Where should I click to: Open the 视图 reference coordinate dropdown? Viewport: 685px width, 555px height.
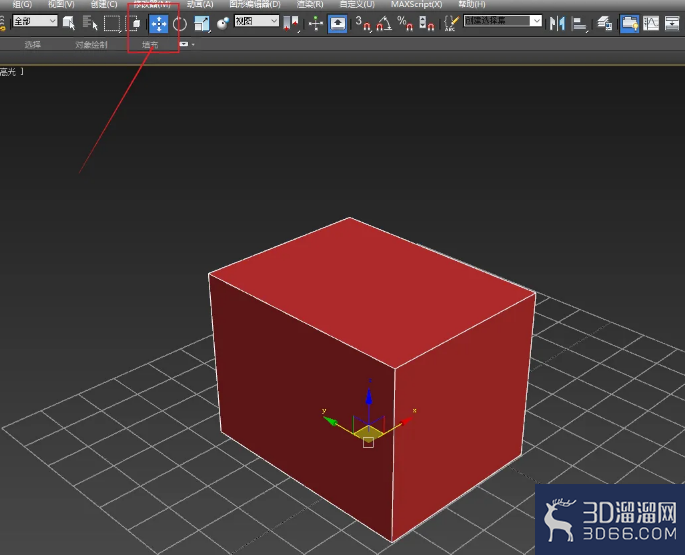(x=256, y=21)
